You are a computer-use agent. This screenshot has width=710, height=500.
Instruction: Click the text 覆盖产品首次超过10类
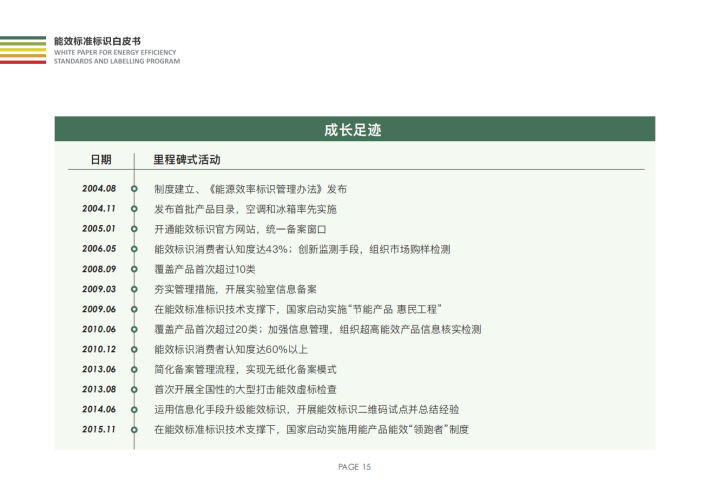coord(205,269)
